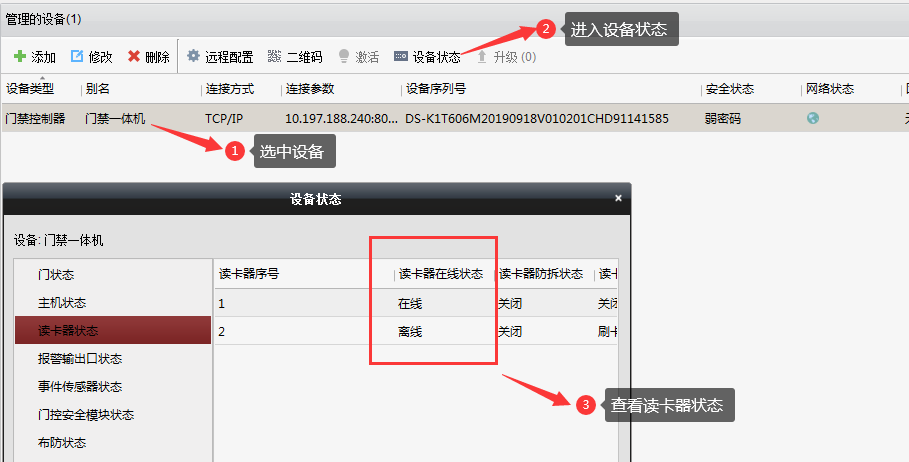
Task: Select the 门禁控制器 device row cell
Action: (35, 119)
